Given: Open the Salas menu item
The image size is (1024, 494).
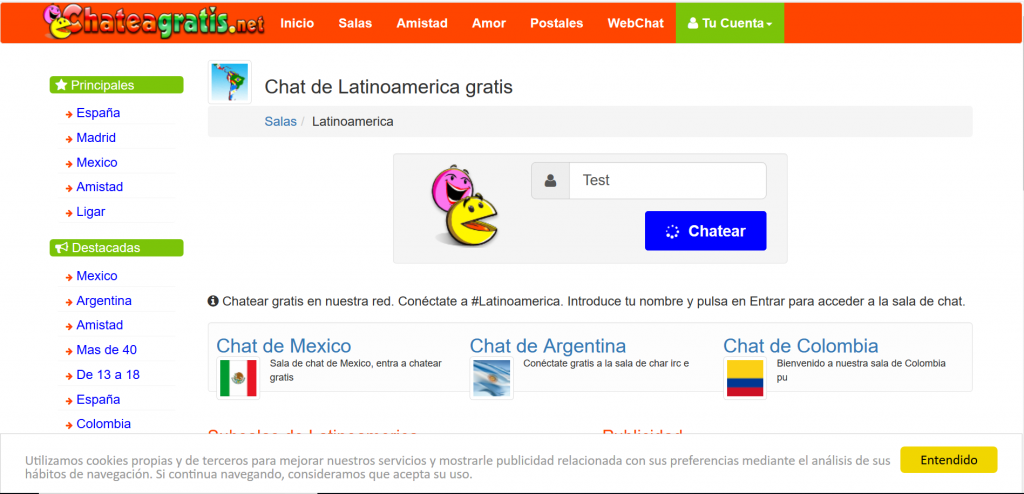Looking at the screenshot, I should pos(355,23).
